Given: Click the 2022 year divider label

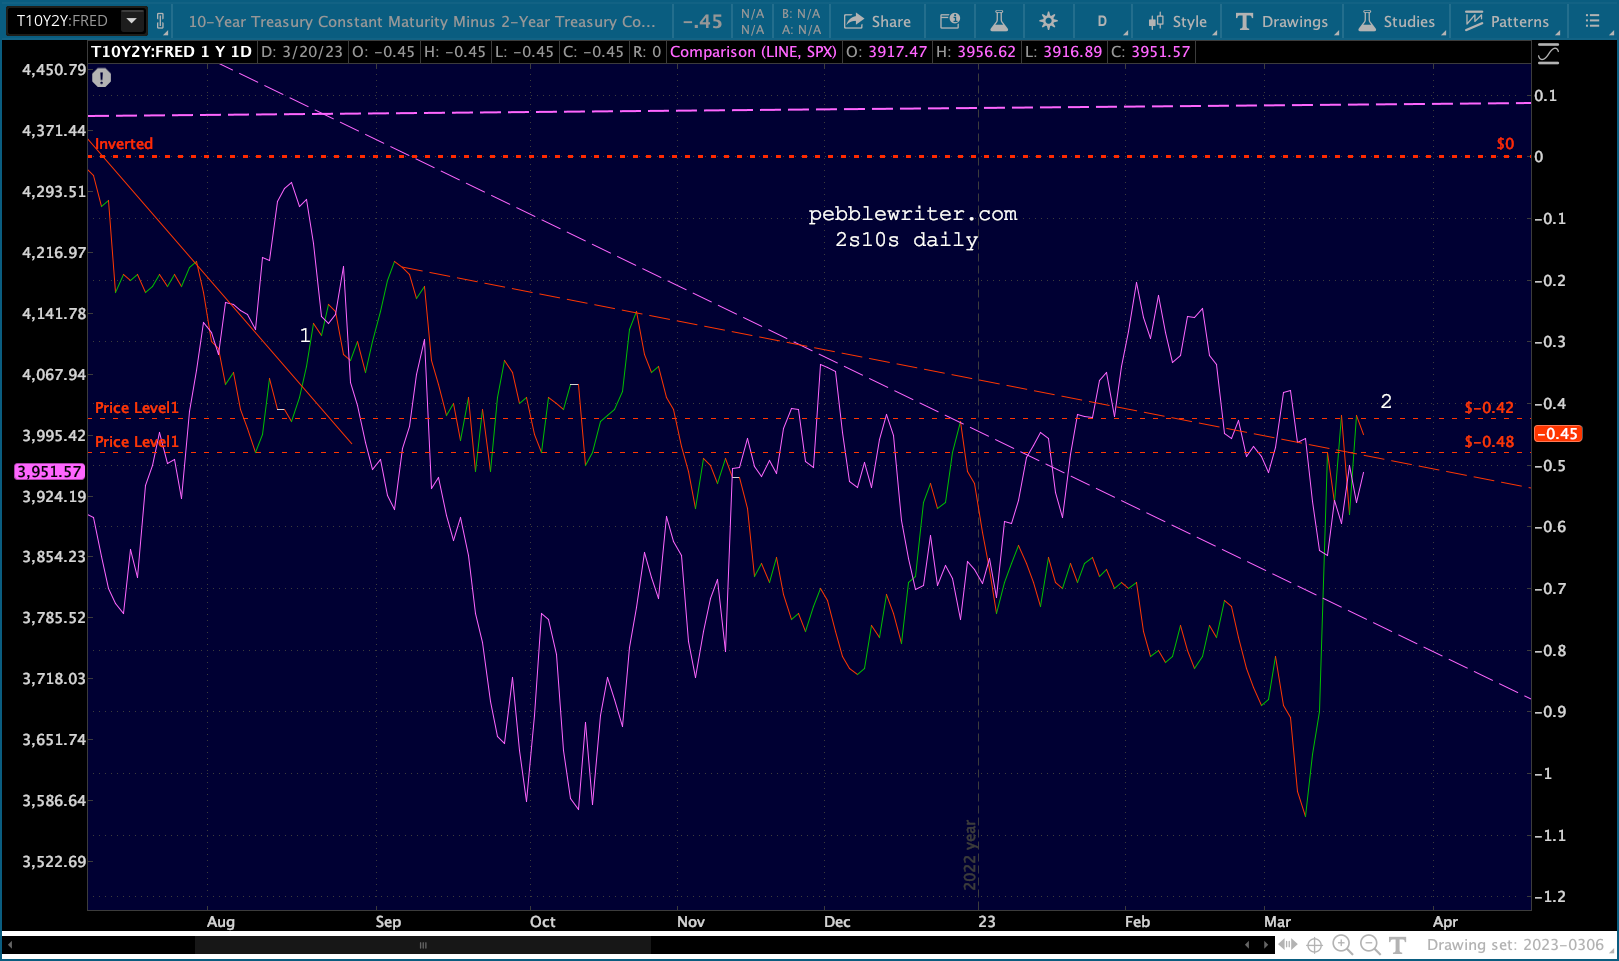Looking at the screenshot, I should coord(970,855).
